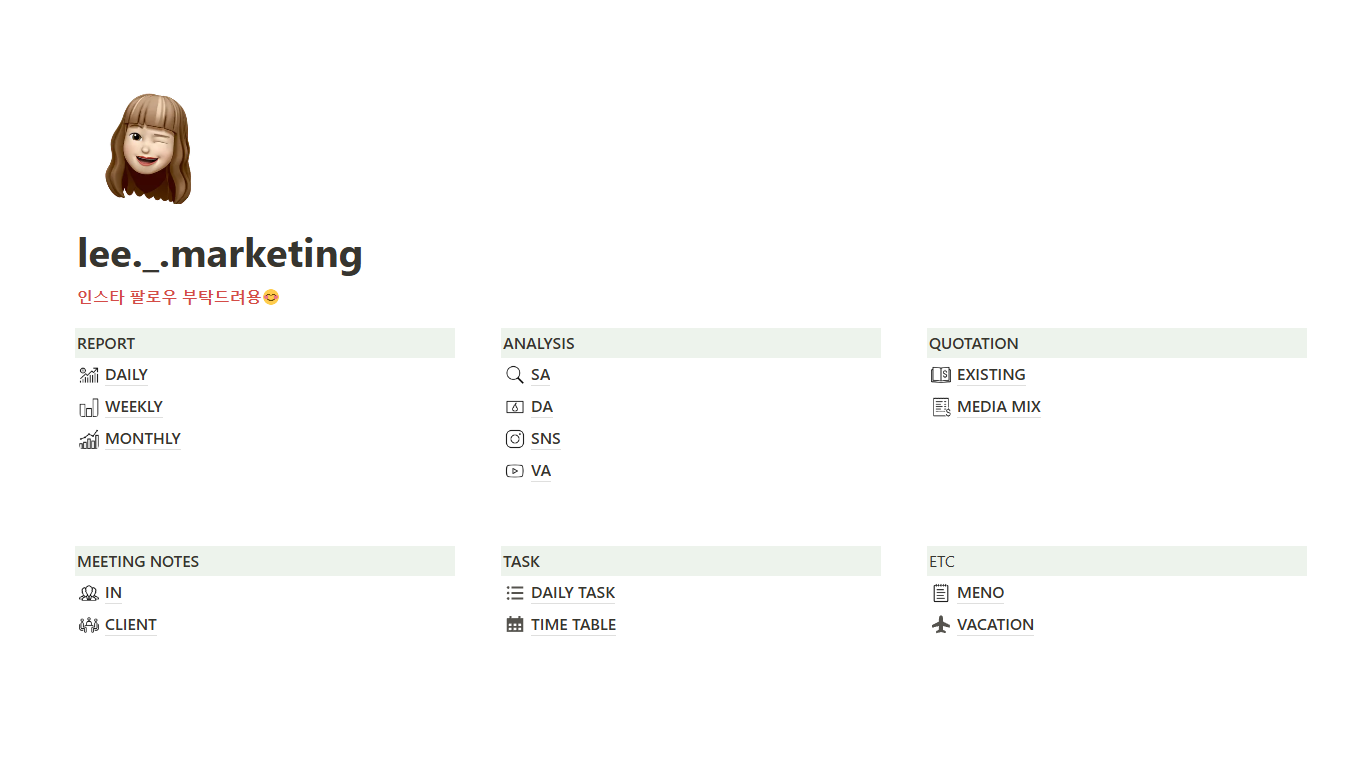Click the magnifying glass icon beside SA
This screenshot has width=1357, height=765.
click(x=515, y=375)
